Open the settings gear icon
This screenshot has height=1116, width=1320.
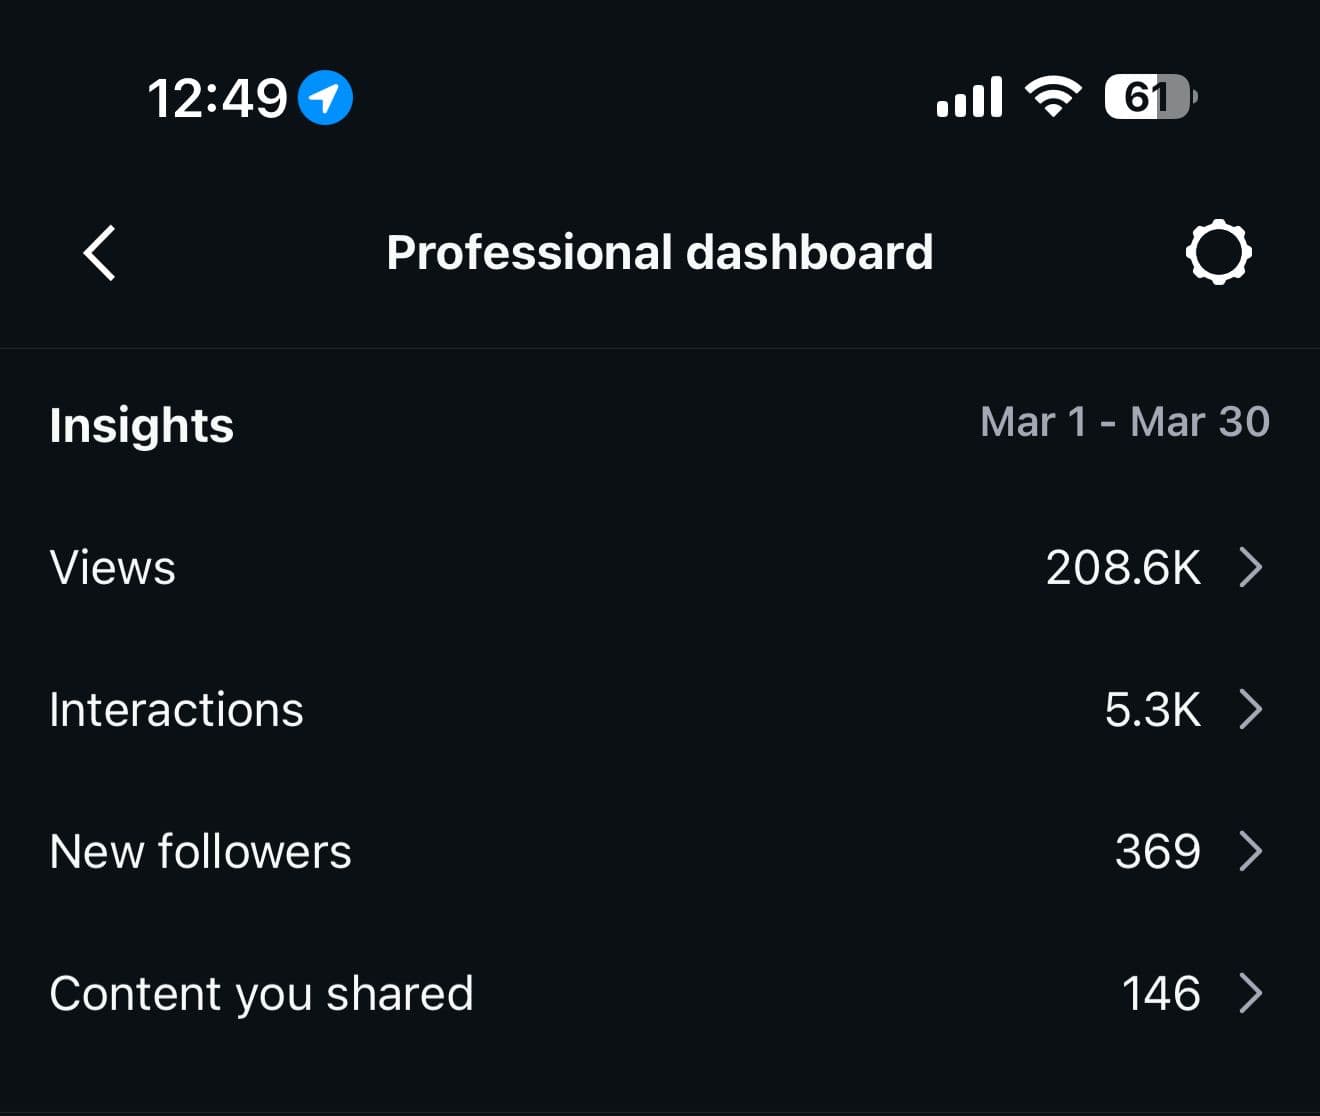point(1218,253)
